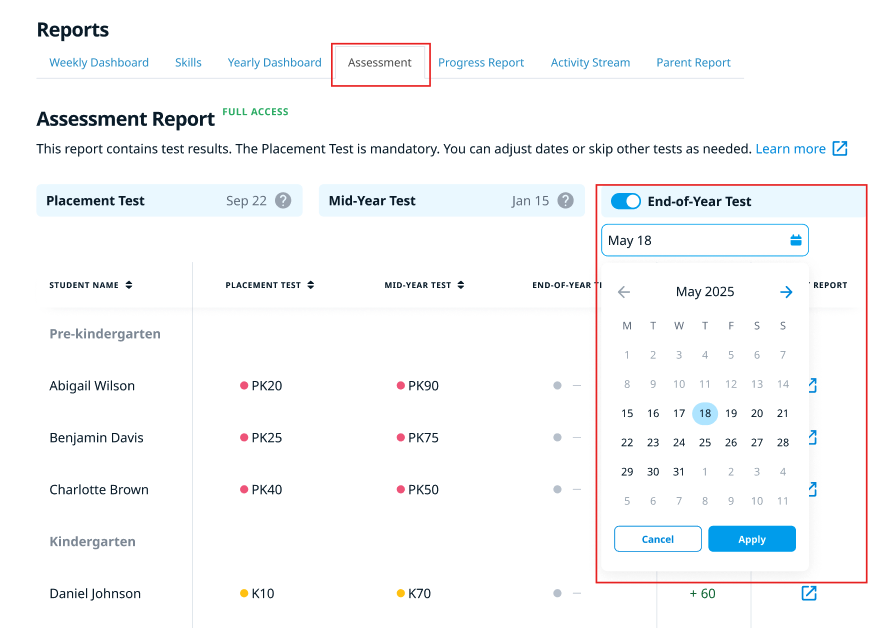This screenshot has height=628, width=889.
Task: Sort by Placement Test column arrows
Action: [311, 285]
